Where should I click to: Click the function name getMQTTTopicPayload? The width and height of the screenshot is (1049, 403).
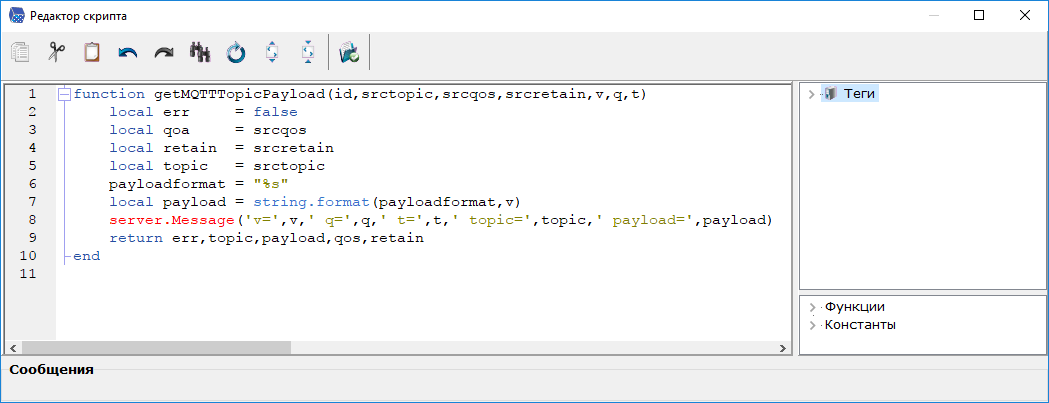240,94
